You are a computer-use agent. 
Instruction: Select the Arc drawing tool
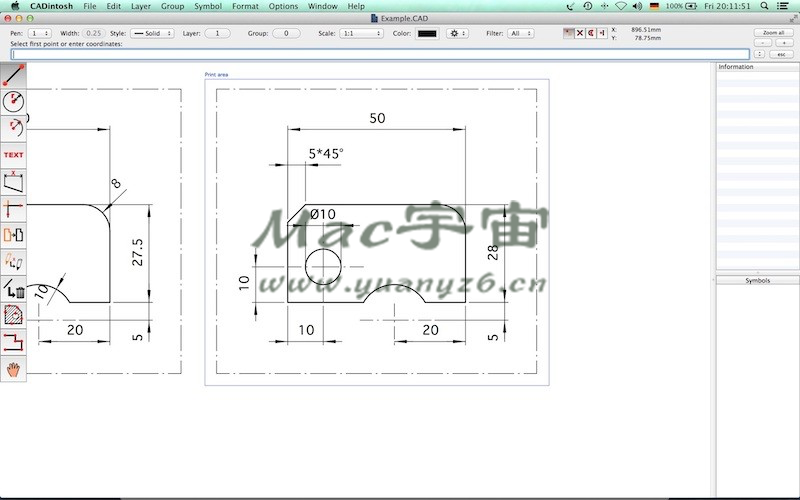pos(13,128)
